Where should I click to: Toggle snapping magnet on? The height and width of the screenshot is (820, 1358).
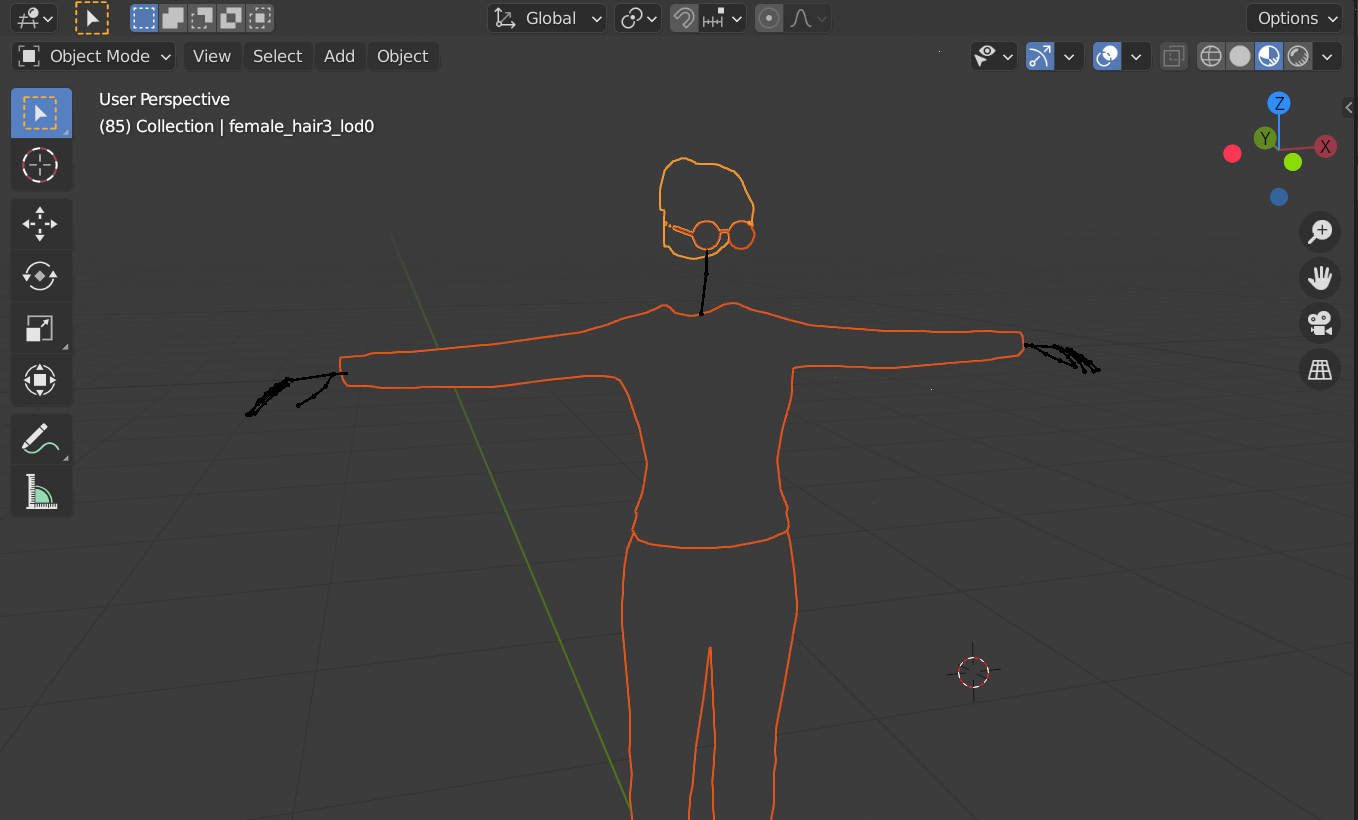684,18
